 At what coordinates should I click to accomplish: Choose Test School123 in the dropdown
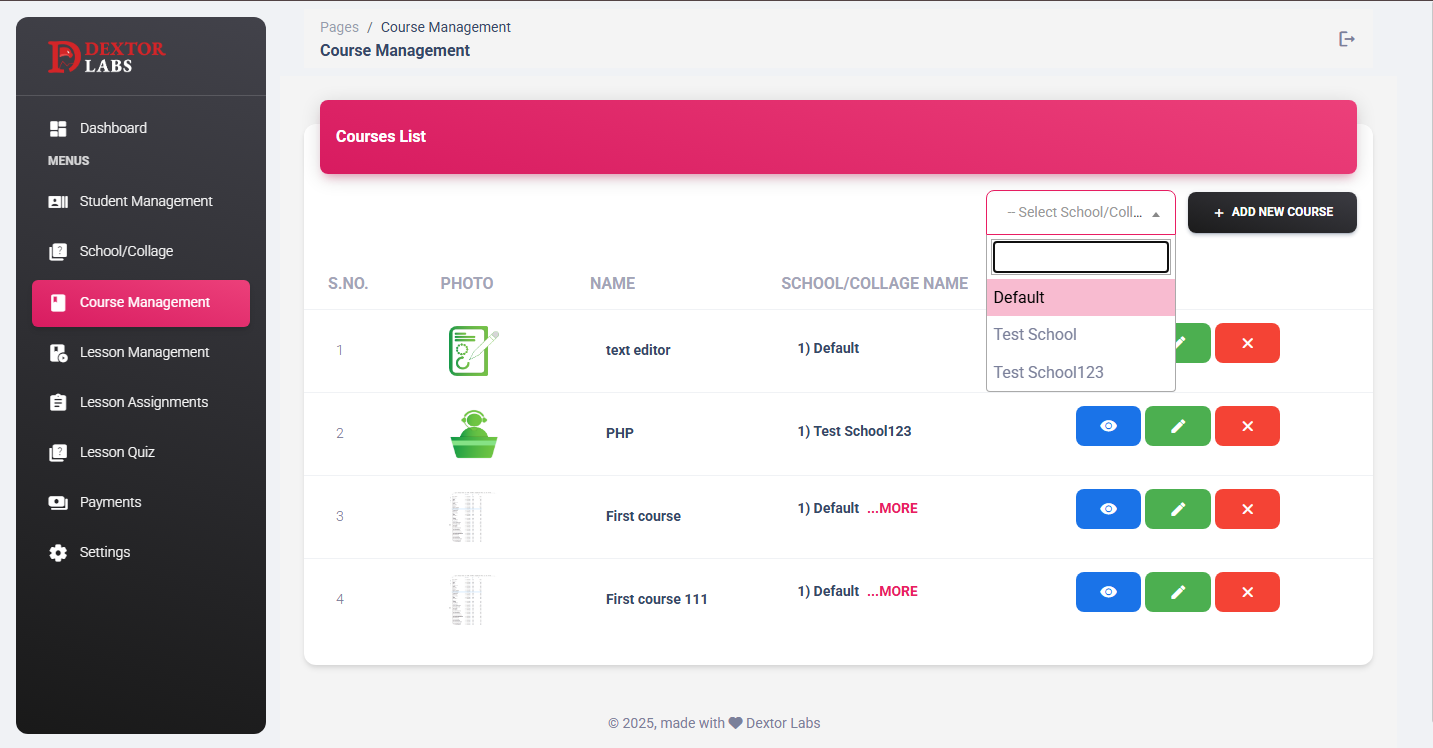[1048, 372]
